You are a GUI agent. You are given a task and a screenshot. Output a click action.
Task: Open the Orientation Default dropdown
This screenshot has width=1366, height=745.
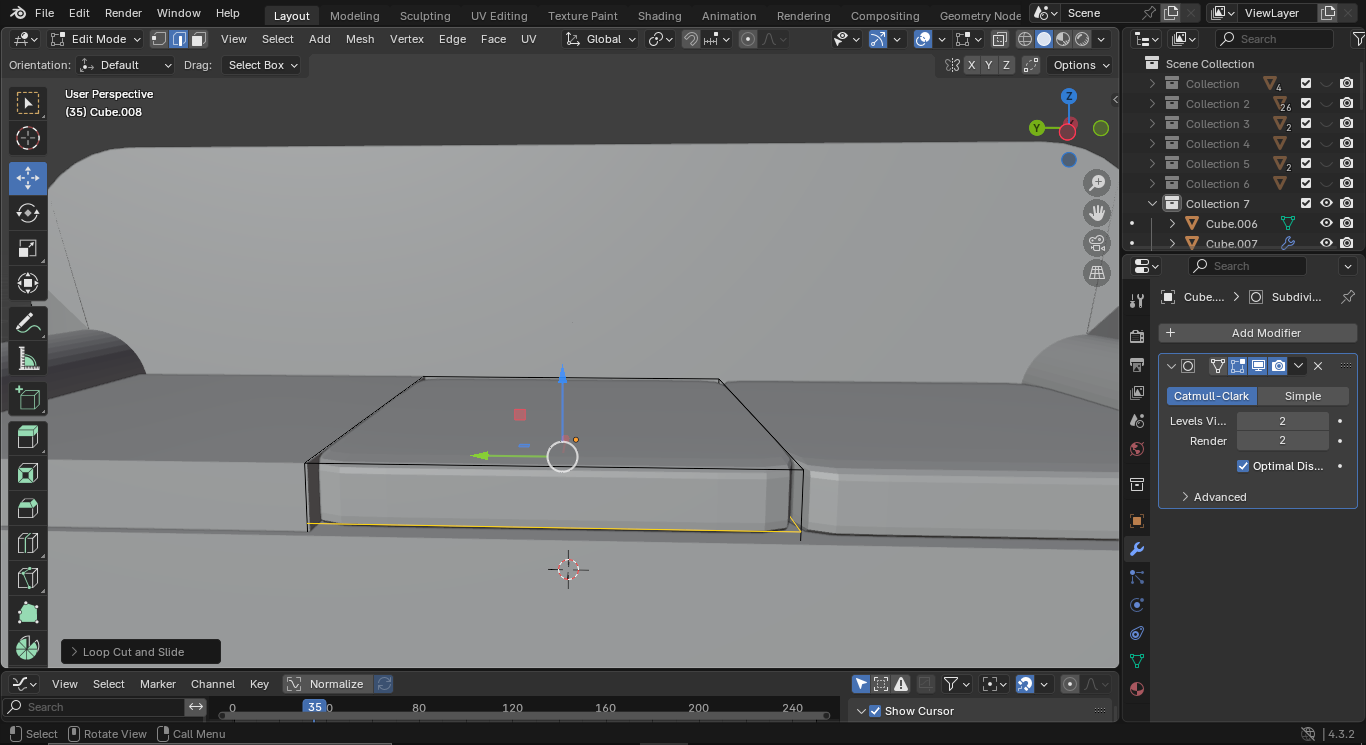[x=127, y=65]
